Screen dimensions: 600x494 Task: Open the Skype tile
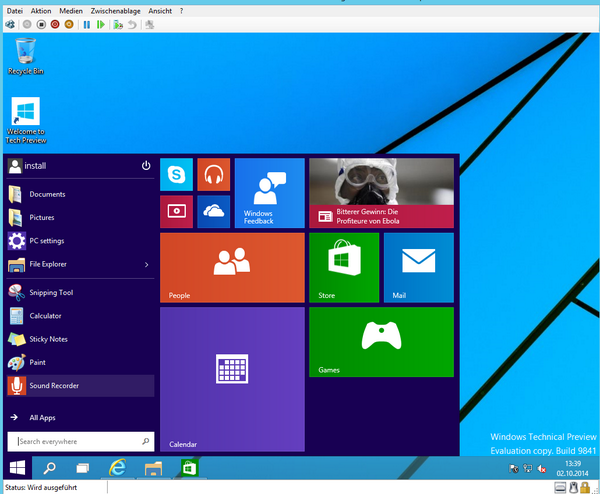[176, 174]
